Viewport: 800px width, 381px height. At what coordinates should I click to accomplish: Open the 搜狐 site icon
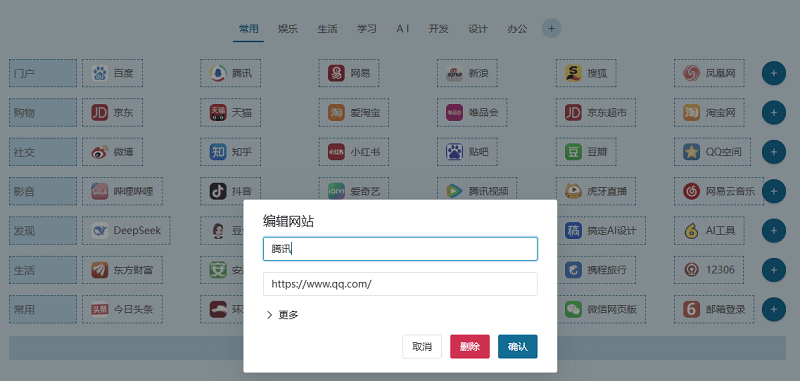[x=573, y=73]
